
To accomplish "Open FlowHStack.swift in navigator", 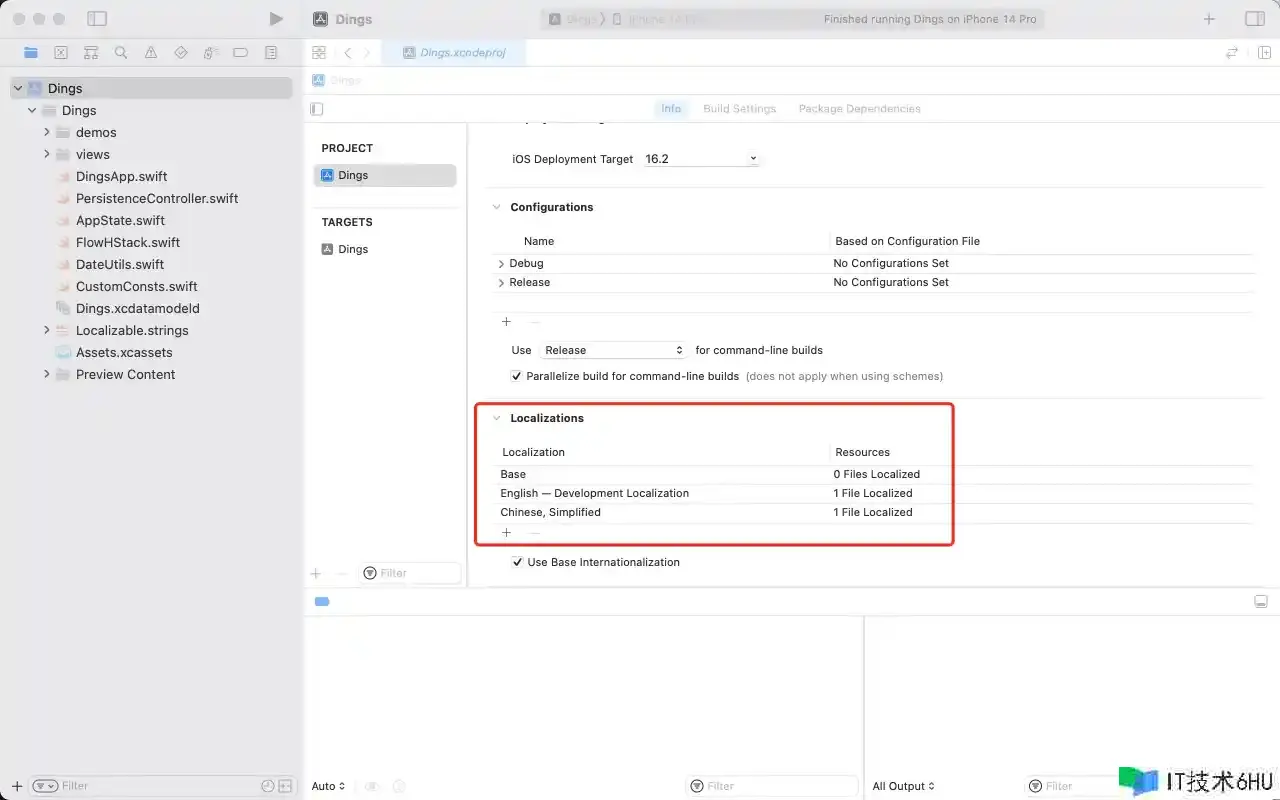I will [x=128, y=242].
